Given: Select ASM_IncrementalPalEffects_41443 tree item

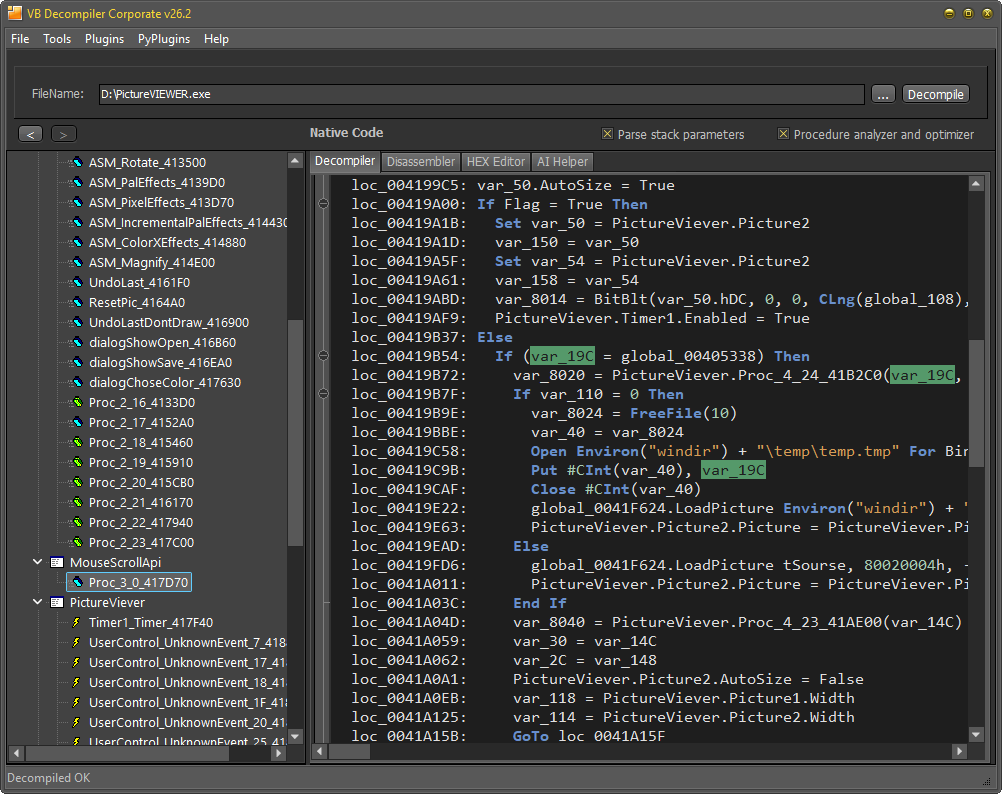Looking at the screenshot, I should 187,222.
